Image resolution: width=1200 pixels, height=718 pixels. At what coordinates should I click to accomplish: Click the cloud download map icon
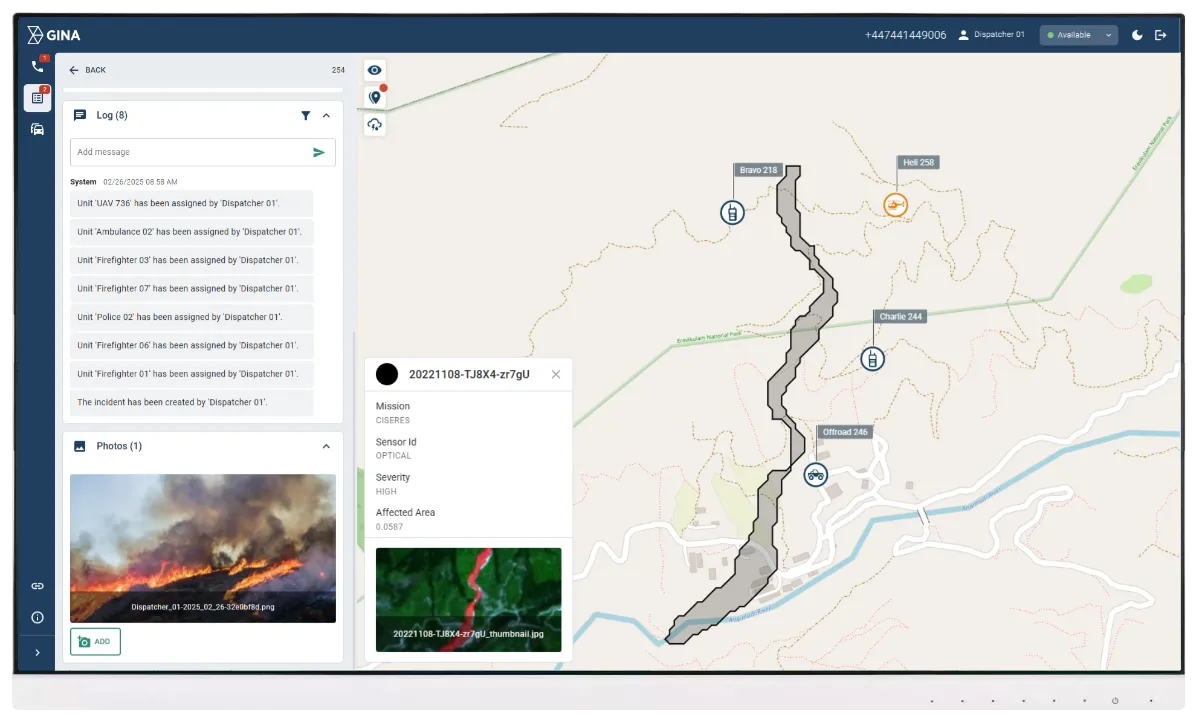point(375,124)
